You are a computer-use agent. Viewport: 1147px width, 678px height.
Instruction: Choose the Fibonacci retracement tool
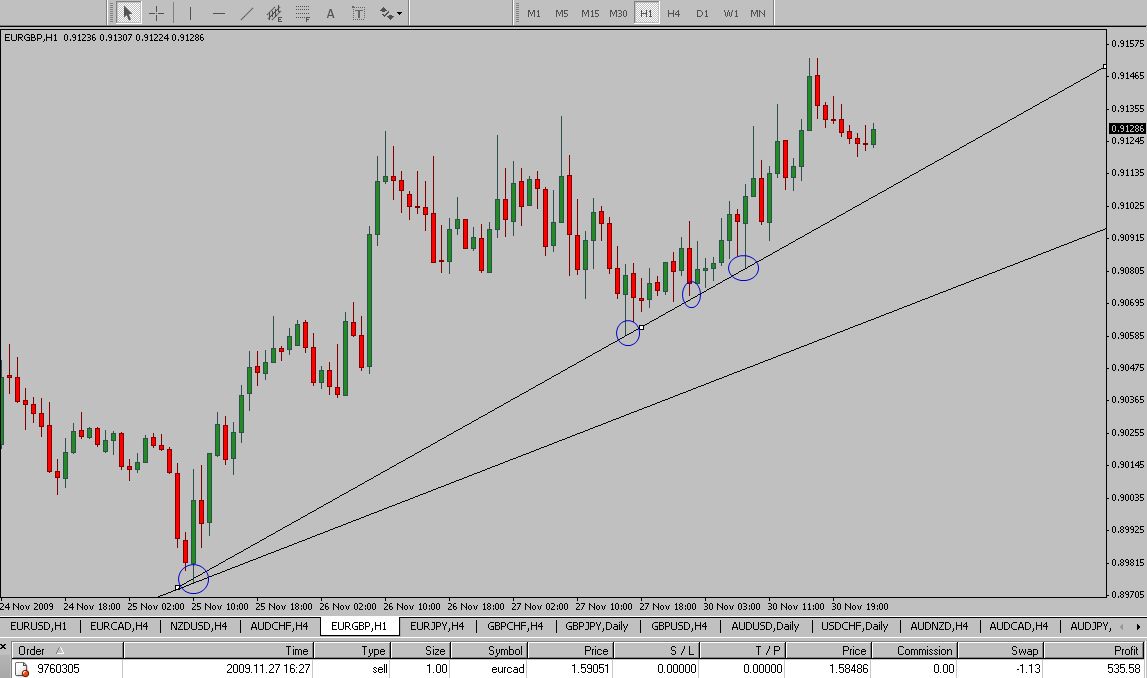[x=303, y=13]
